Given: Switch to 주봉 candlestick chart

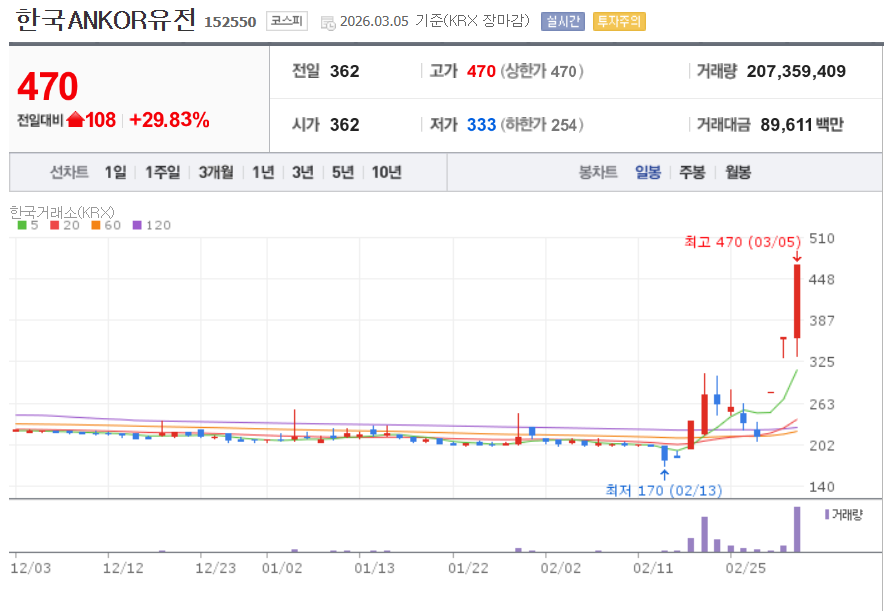Looking at the screenshot, I should [692, 172].
